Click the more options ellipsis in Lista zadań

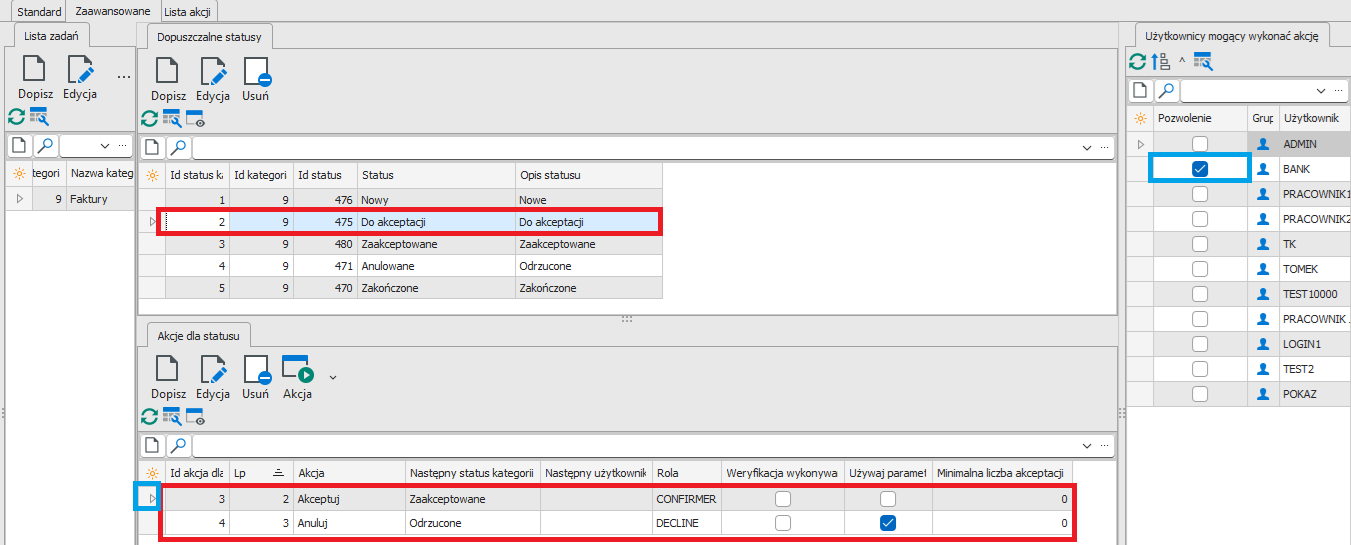124,76
